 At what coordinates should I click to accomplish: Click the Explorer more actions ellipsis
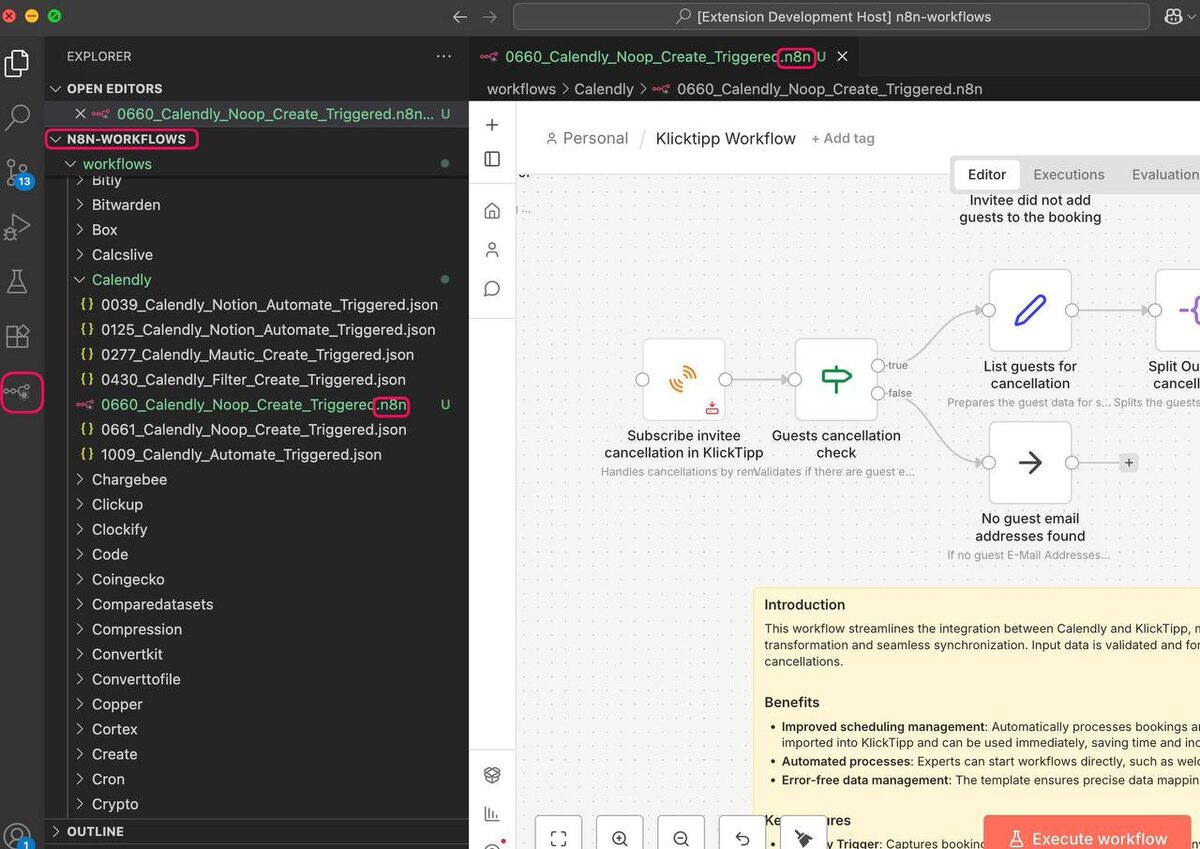(444, 57)
